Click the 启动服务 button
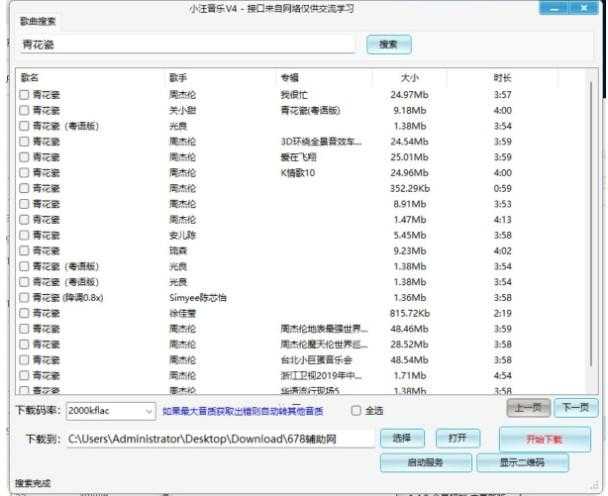The height and width of the screenshot is (496, 608). (425, 462)
